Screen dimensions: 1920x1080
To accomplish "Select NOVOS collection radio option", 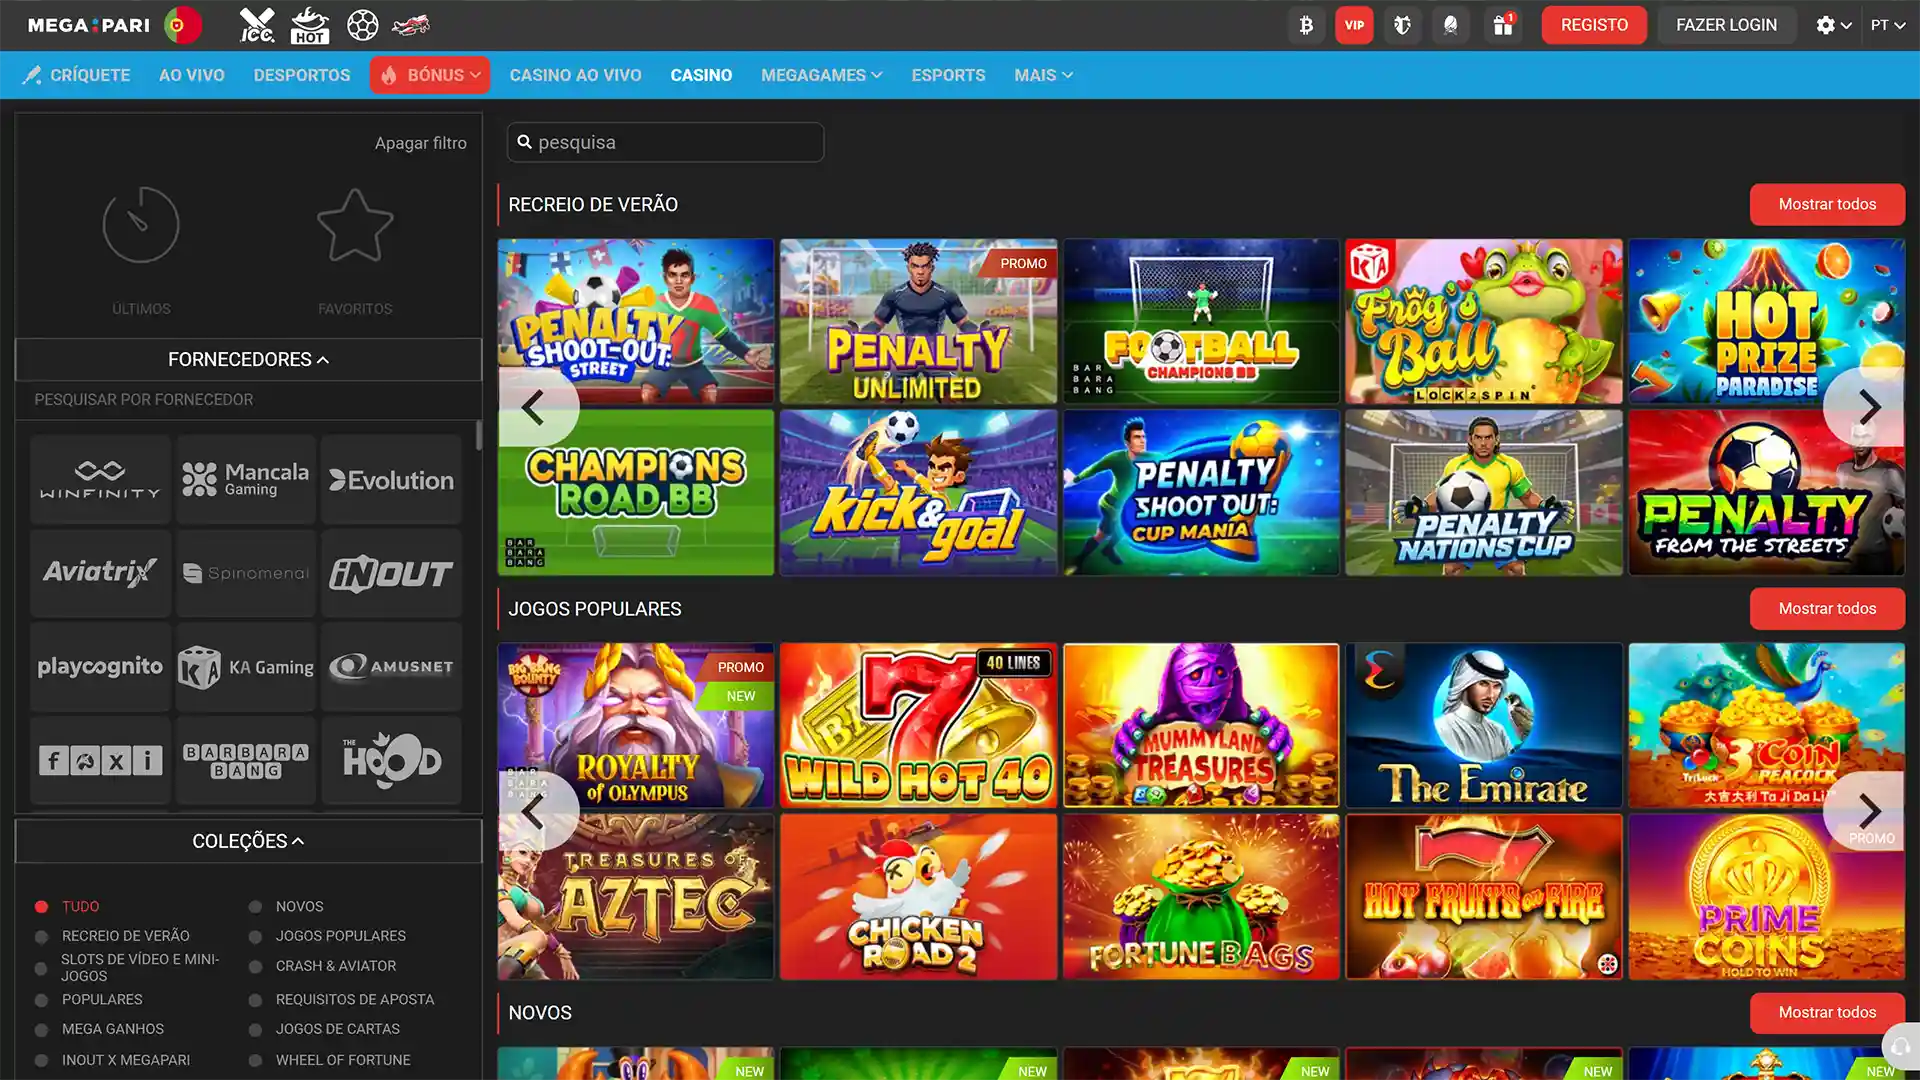I will pos(255,907).
